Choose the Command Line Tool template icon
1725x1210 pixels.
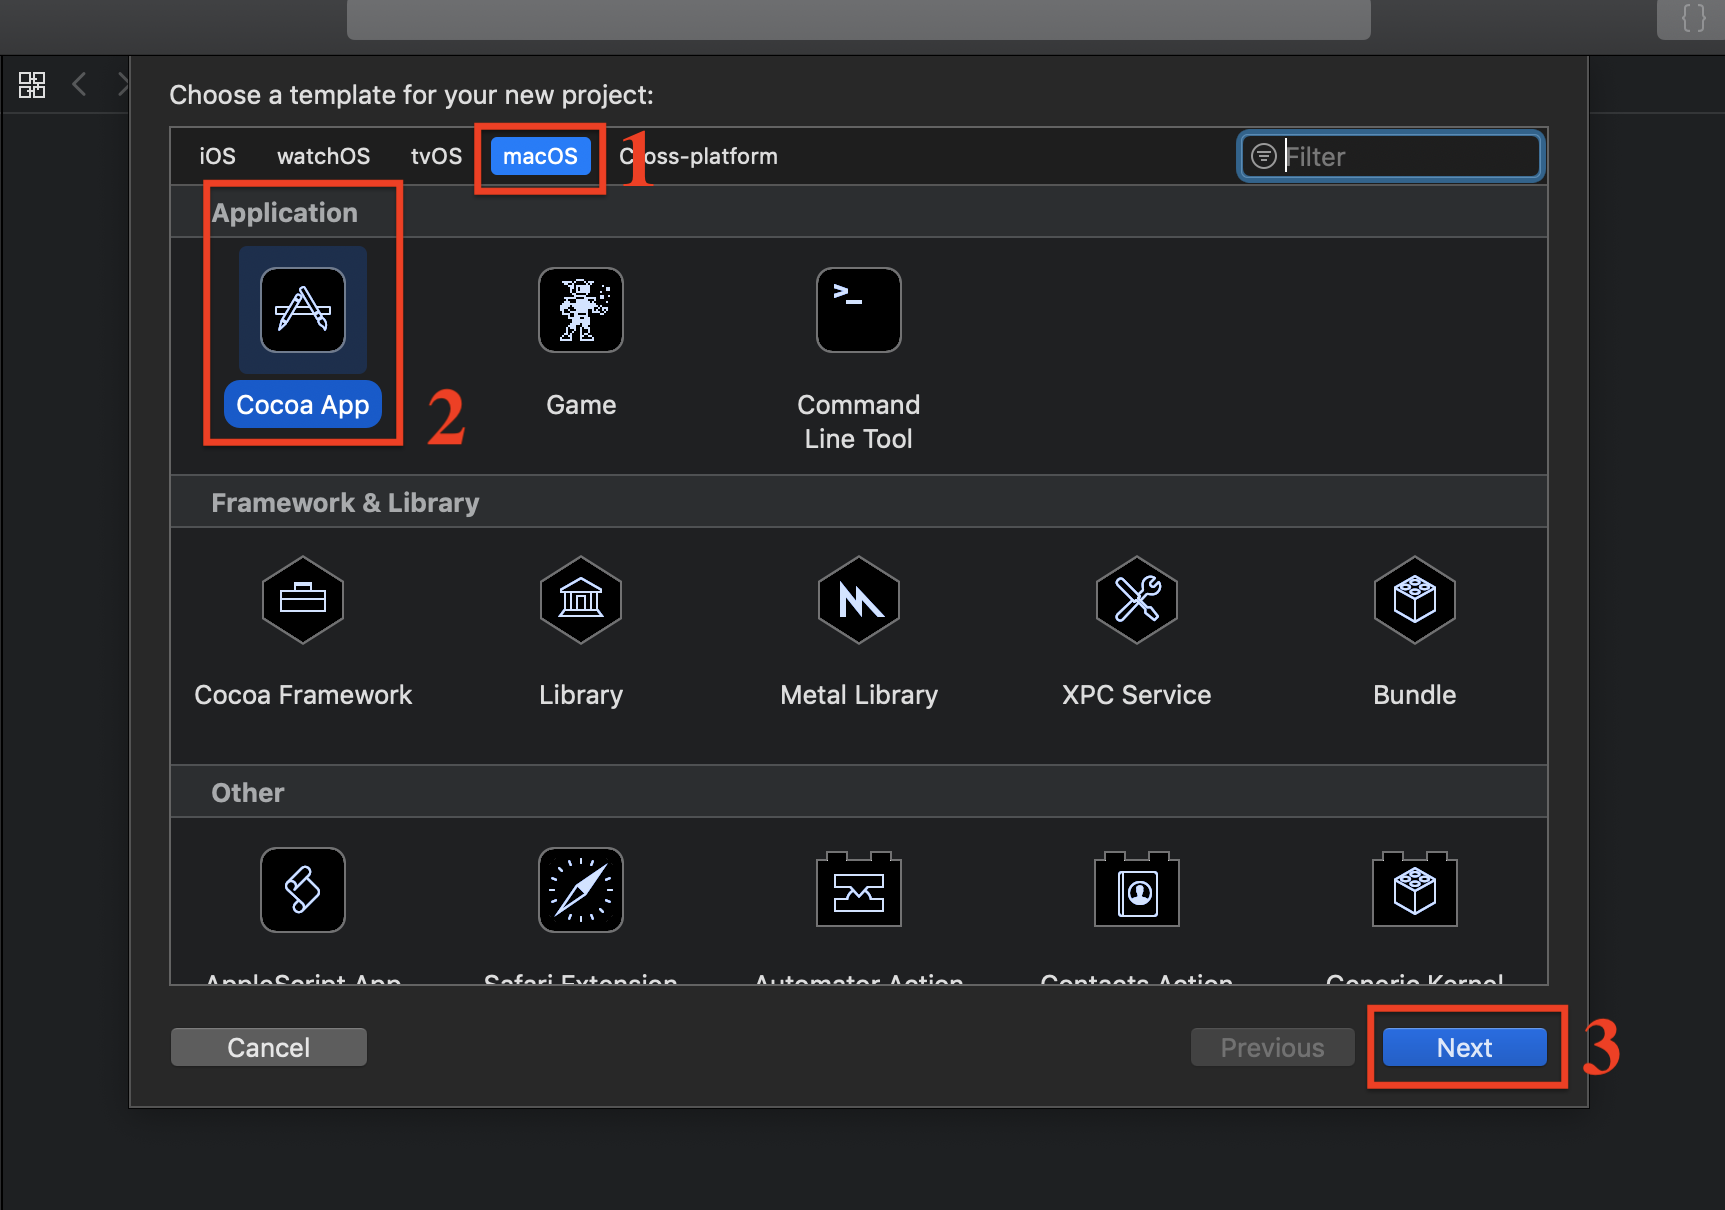(x=859, y=310)
